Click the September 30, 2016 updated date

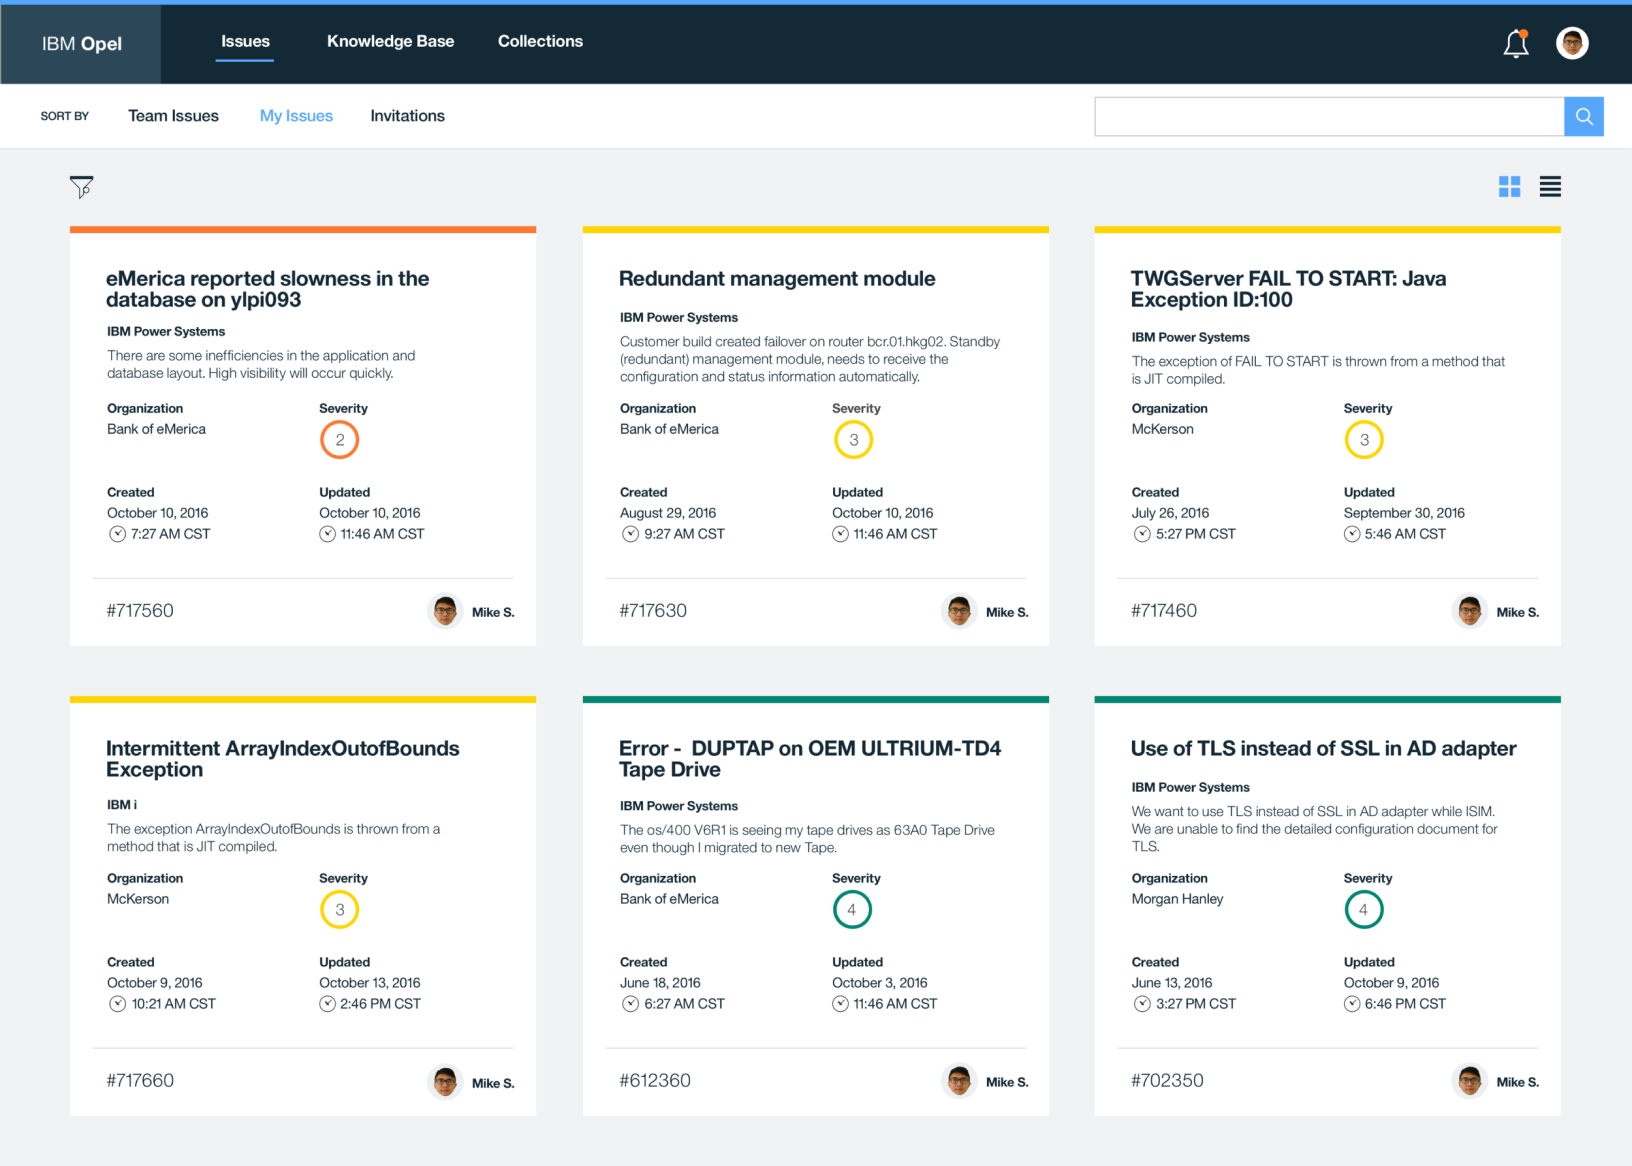tap(1404, 513)
